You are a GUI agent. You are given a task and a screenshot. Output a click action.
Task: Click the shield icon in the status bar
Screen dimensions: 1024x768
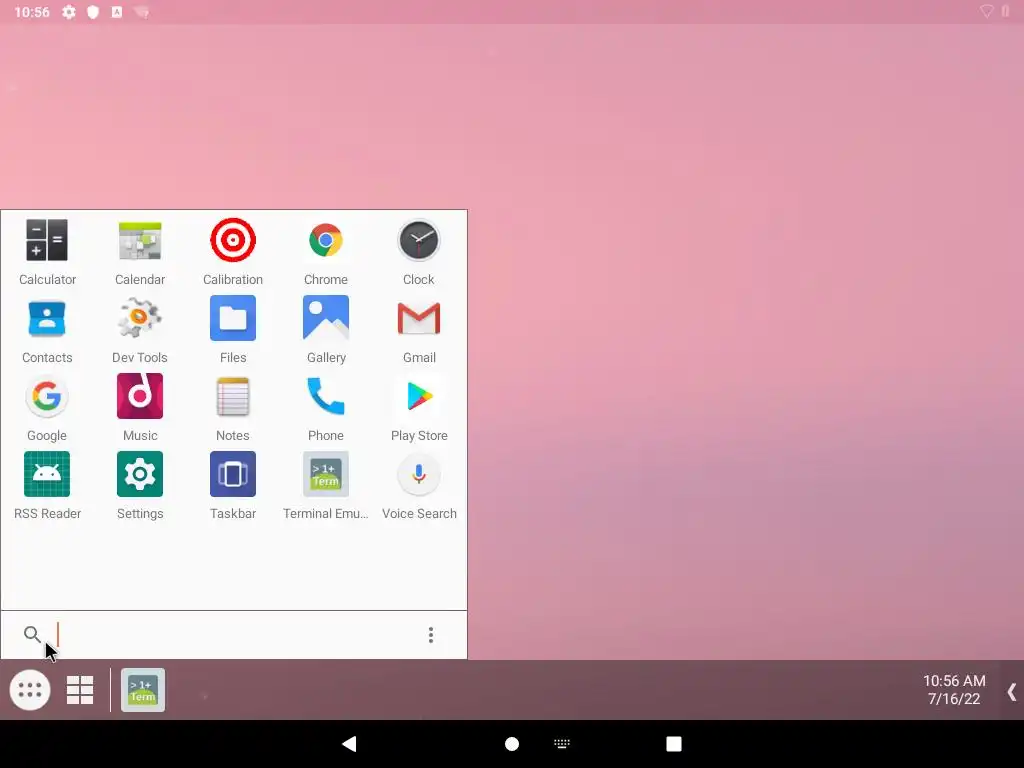point(93,12)
